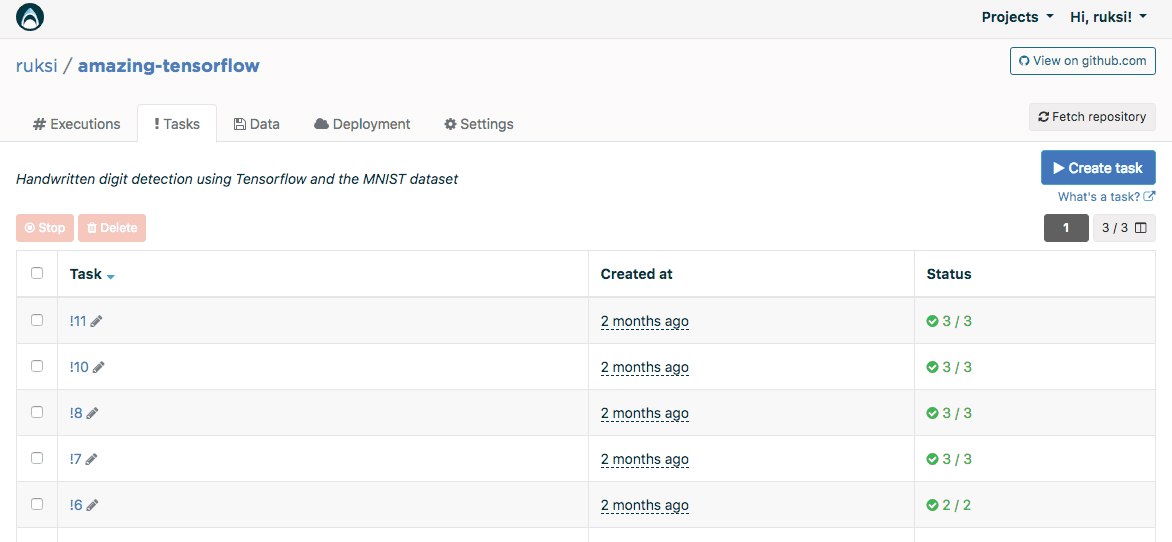
Task: Click '2 months ago' in row !7
Action: pos(644,459)
